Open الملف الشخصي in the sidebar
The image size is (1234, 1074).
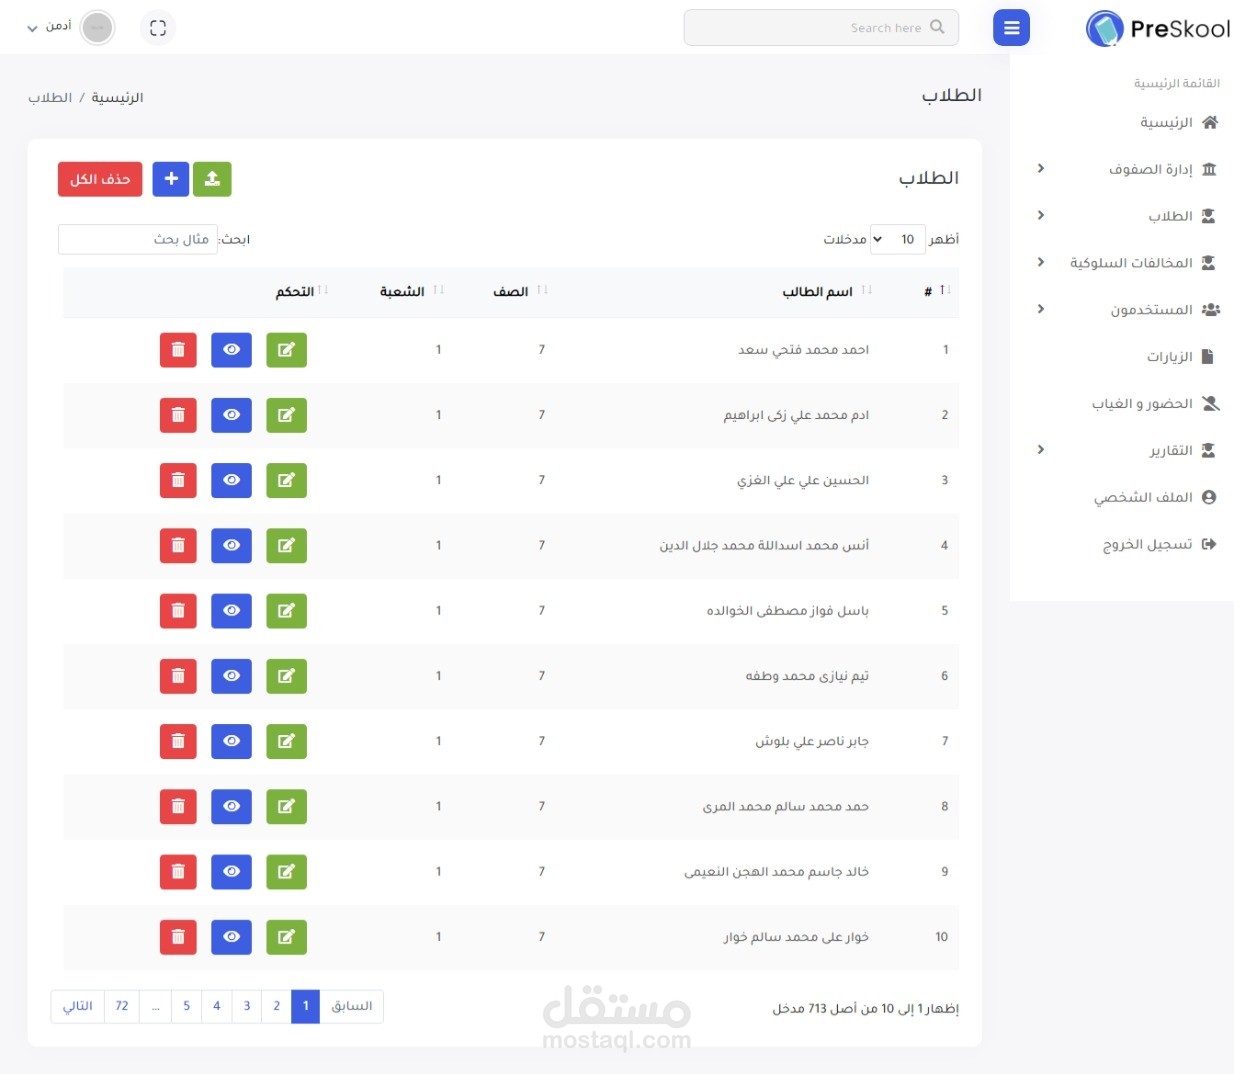[x=1155, y=497]
